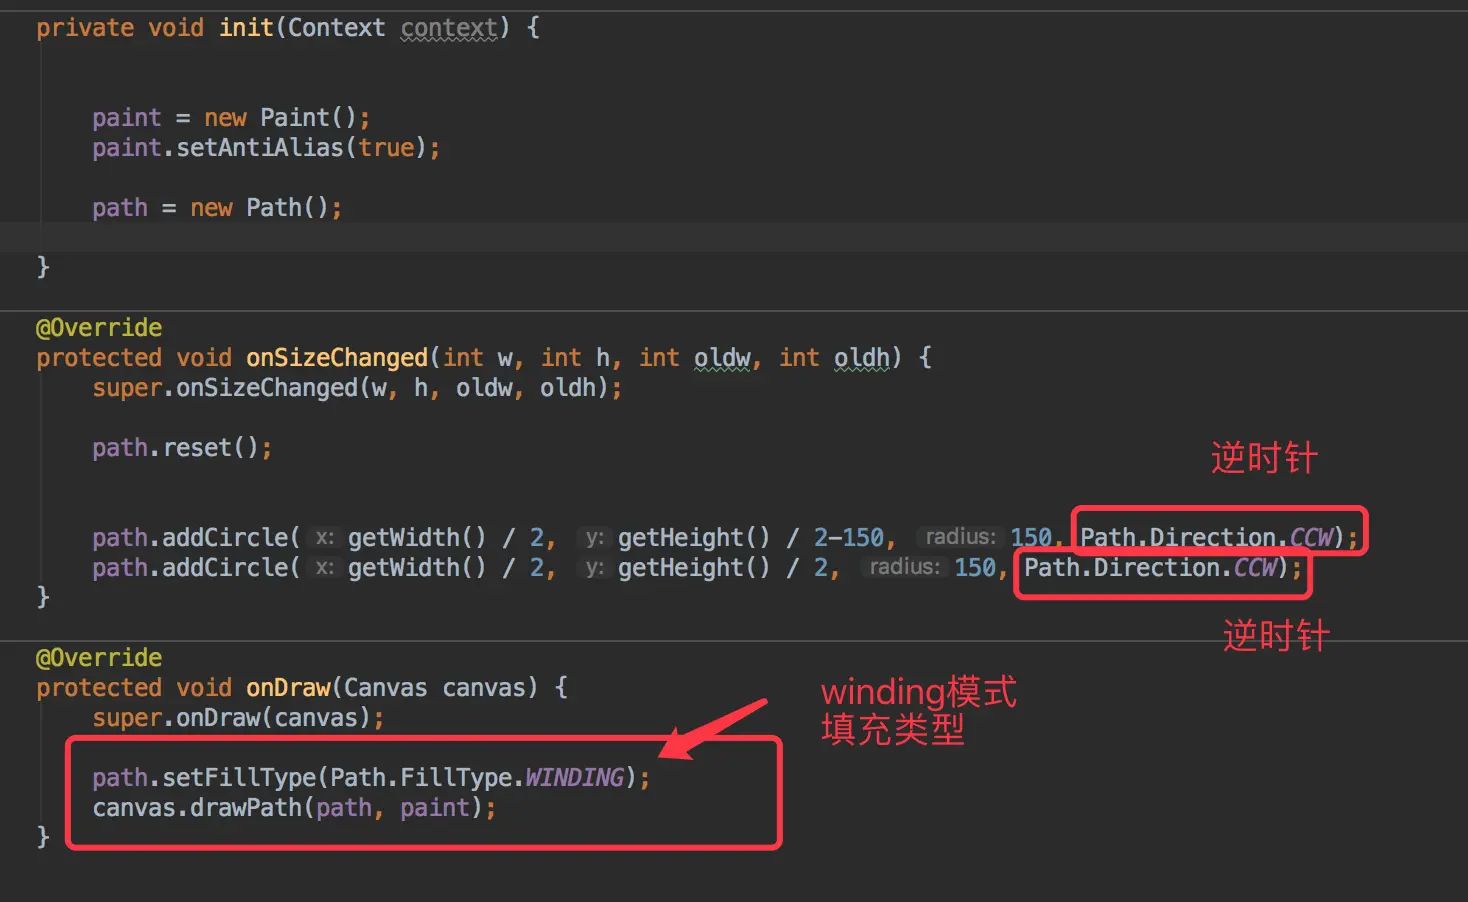Image resolution: width=1468 pixels, height=902 pixels.
Task: Click the "Canvas" type in onDraw's signature
Action: tap(386, 687)
